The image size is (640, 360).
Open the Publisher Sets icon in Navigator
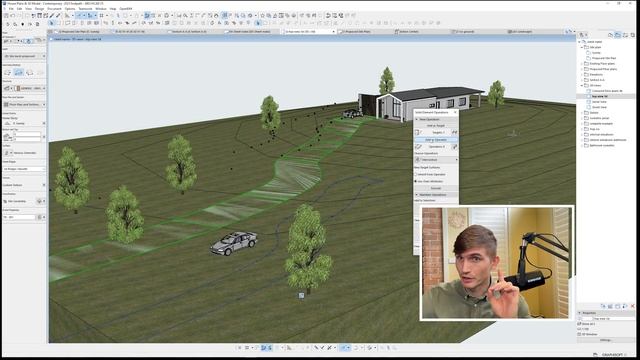633,35
